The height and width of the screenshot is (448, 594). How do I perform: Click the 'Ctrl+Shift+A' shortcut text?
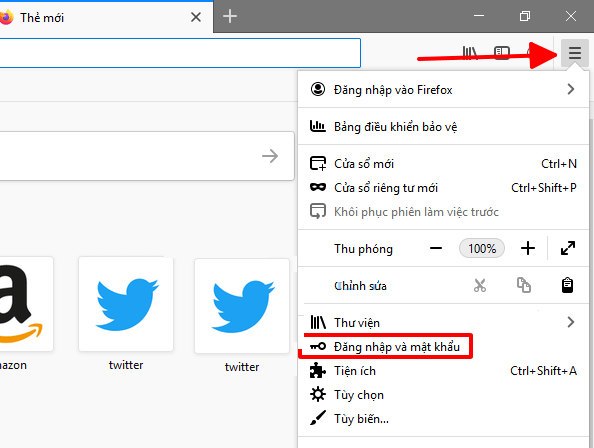(x=543, y=371)
